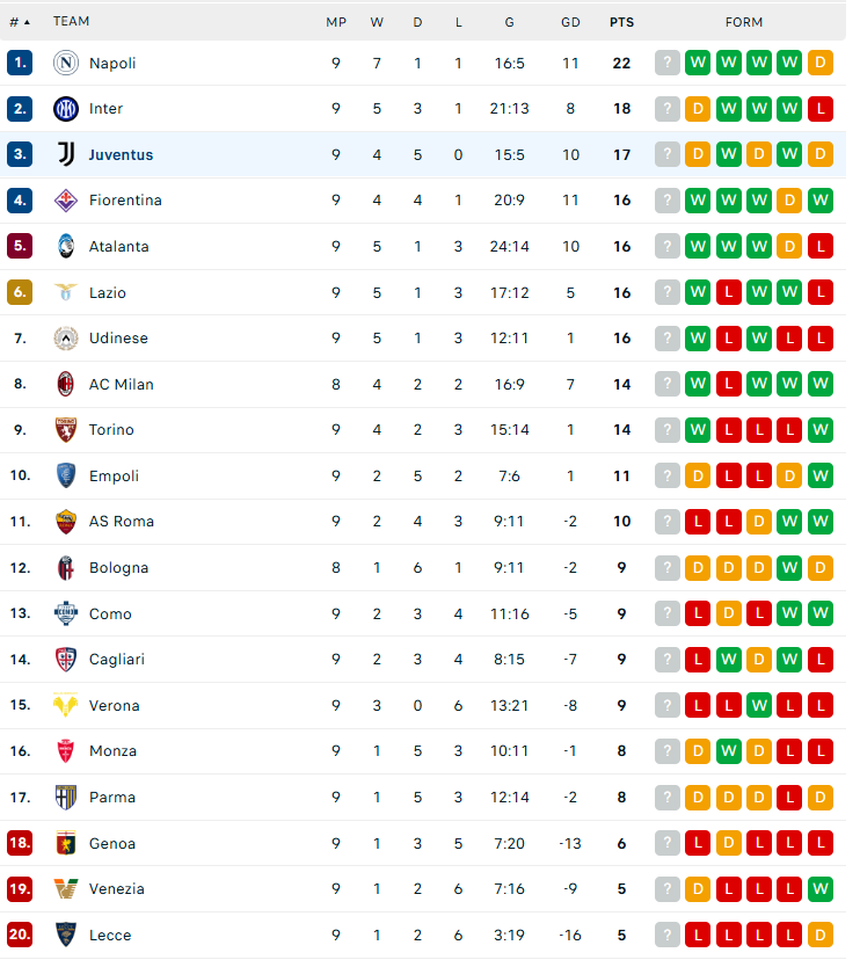Click the Torino club crest

click(65, 430)
